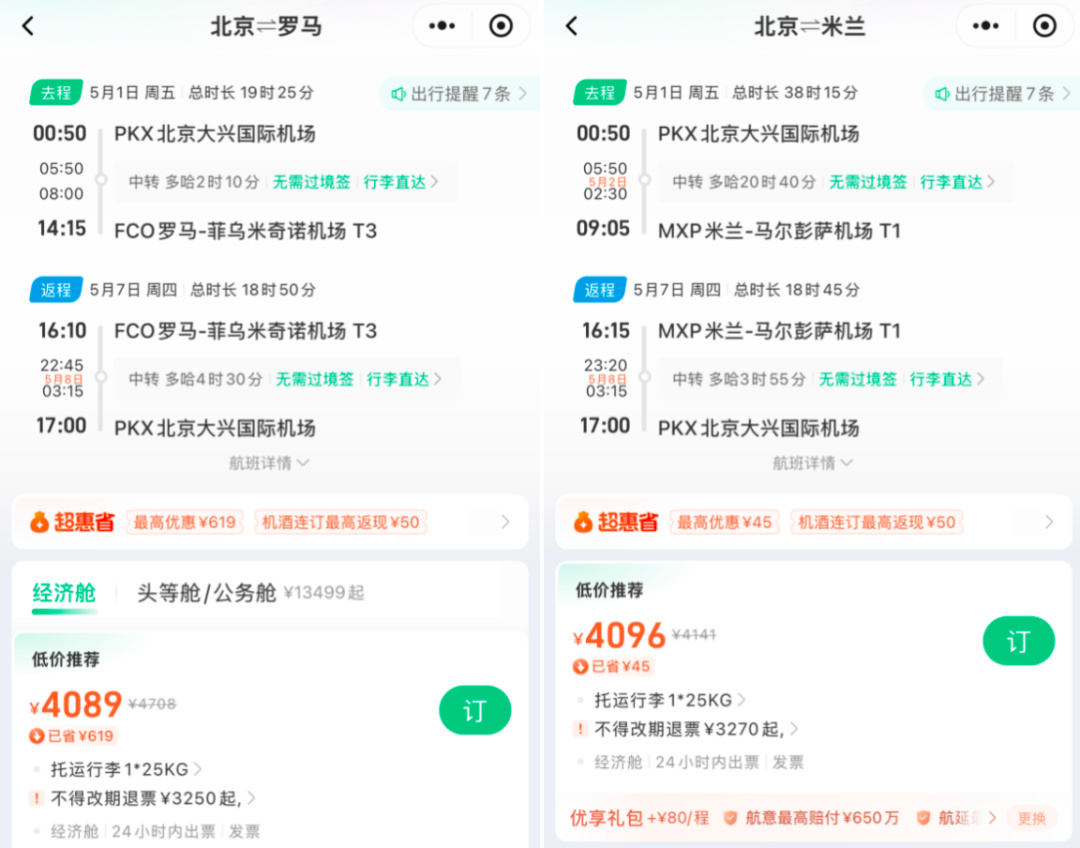This screenshot has width=1080, height=848.
Task: Tap 更换 to change the Milan perk package
Action: click(x=1031, y=818)
